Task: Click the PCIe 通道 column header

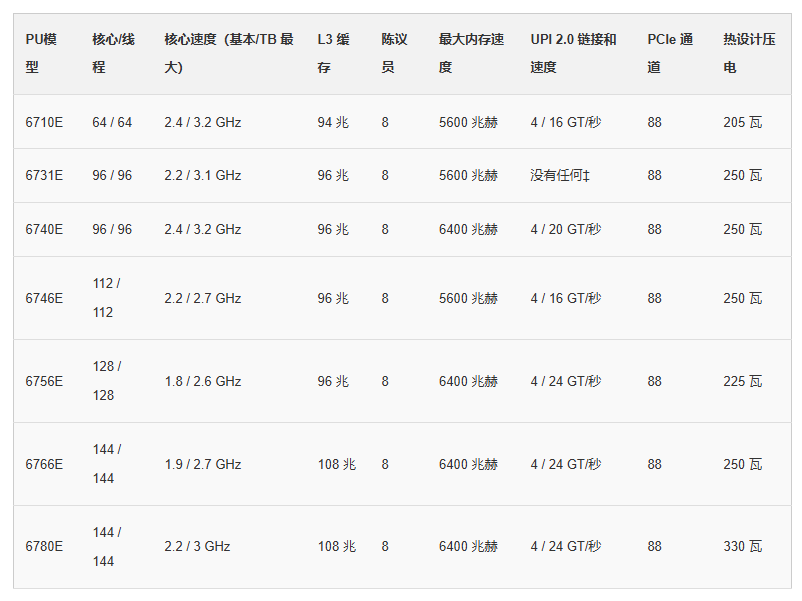Action: coord(670,53)
